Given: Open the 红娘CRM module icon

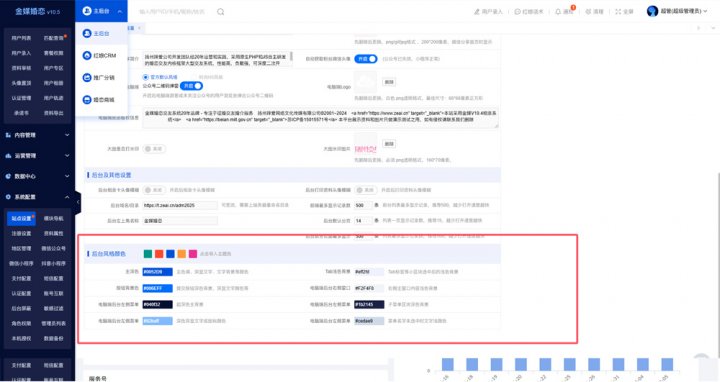Looking at the screenshot, I should (87, 56).
